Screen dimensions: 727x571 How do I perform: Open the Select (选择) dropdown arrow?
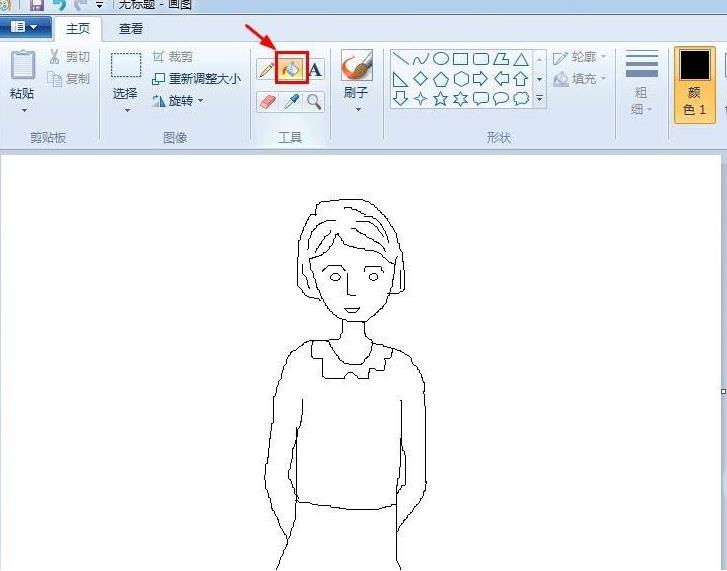point(127,110)
